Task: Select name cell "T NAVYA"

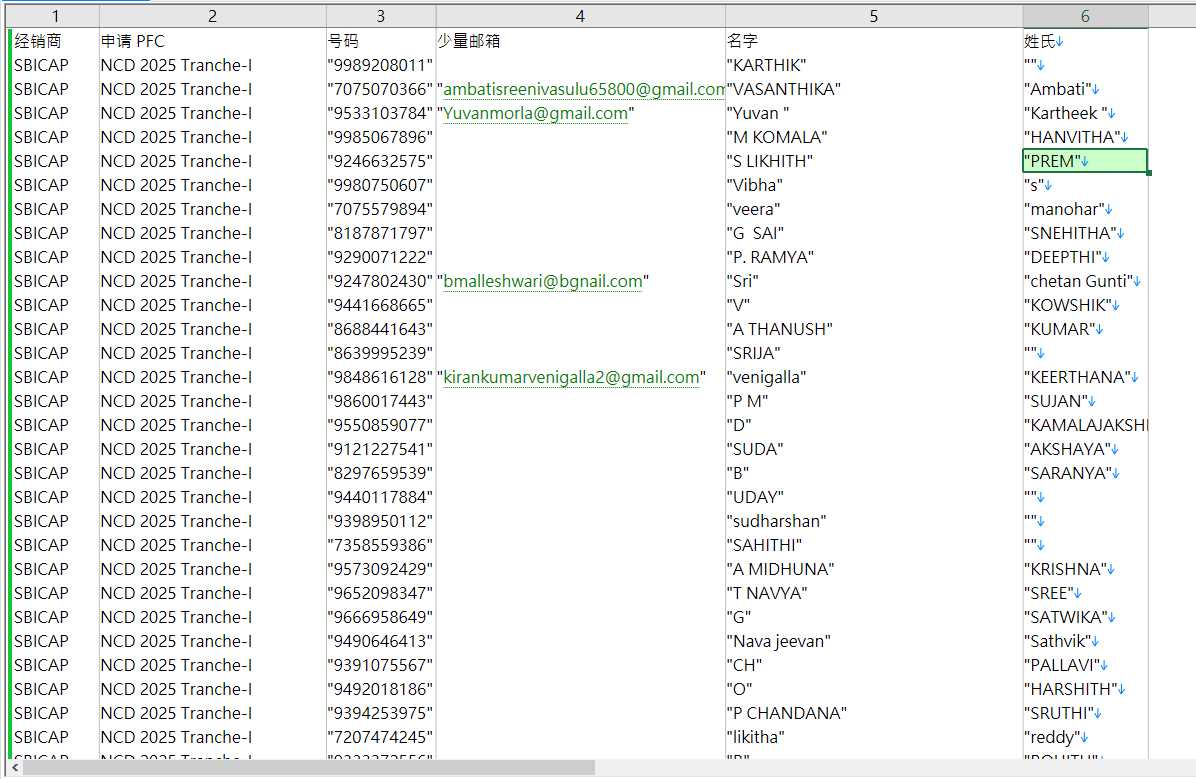Action: pyautogui.click(x=873, y=593)
